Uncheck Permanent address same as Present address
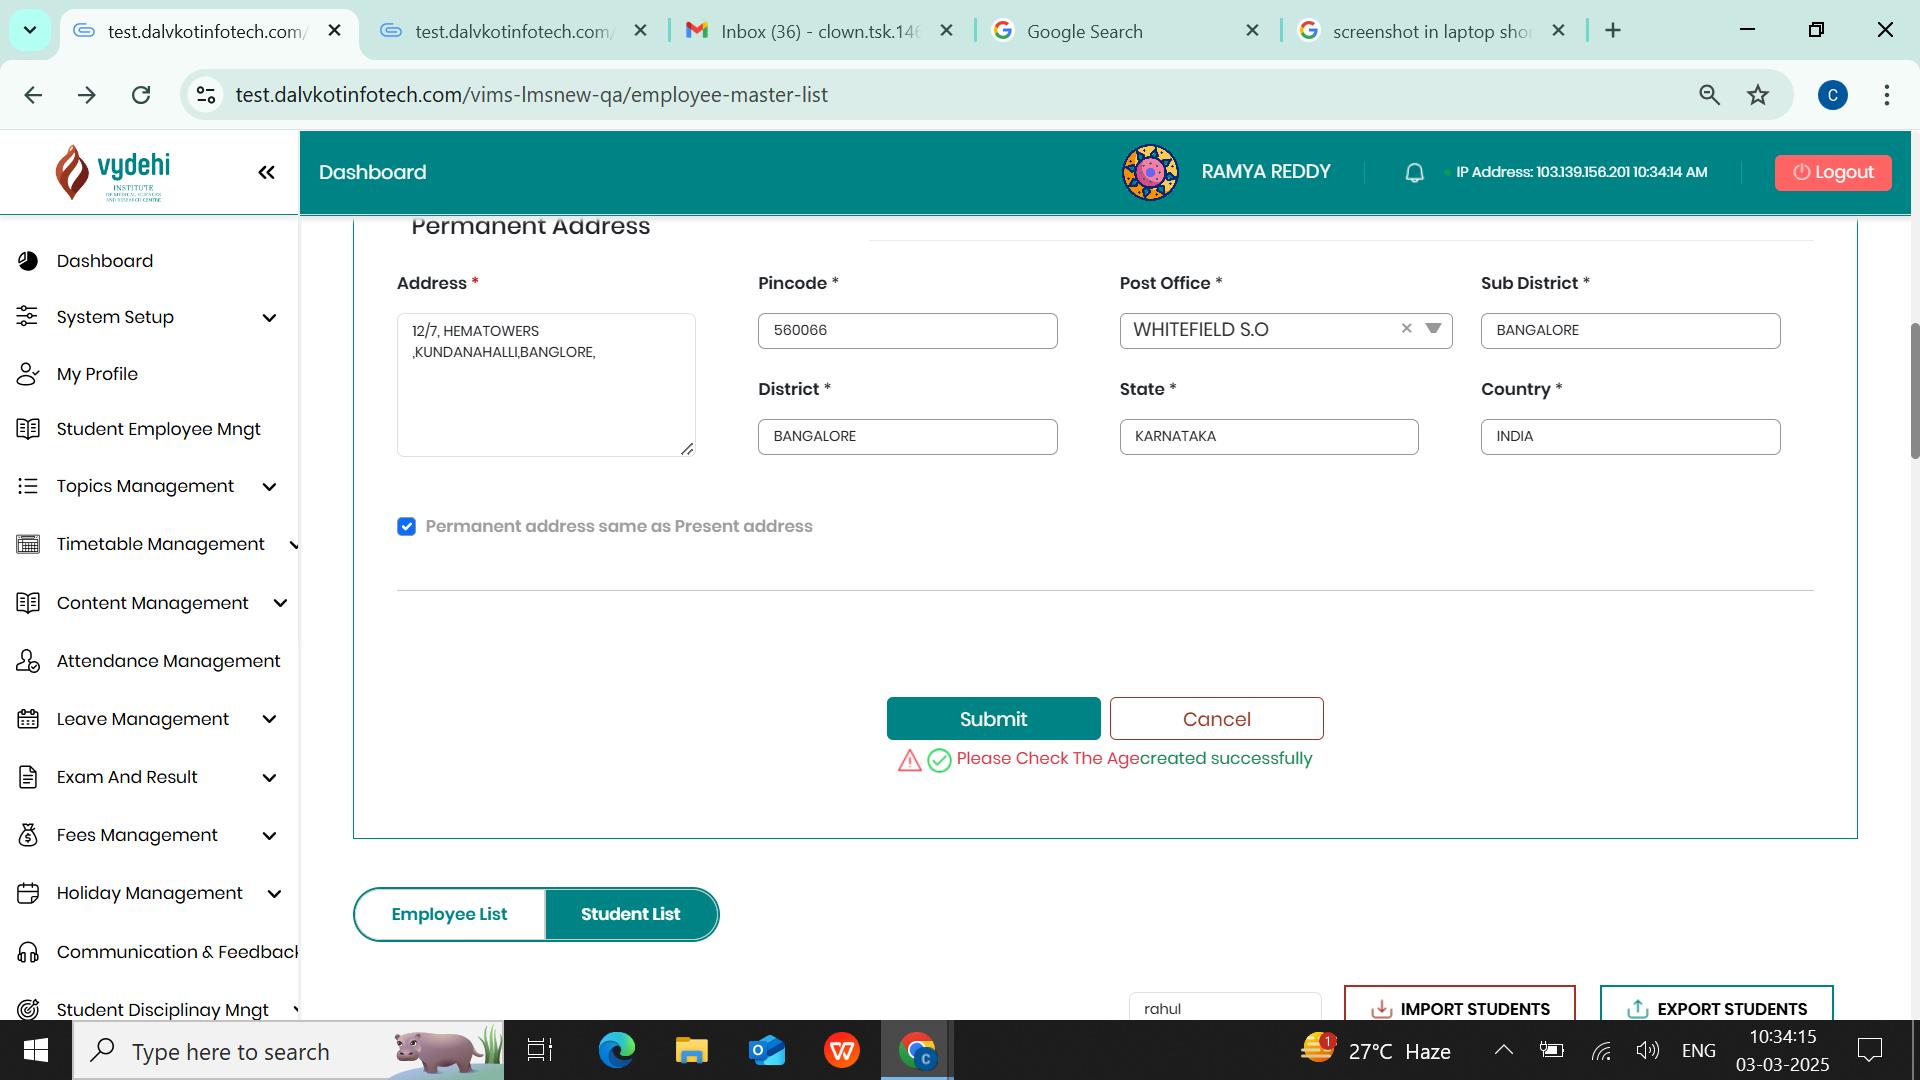Image resolution: width=1920 pixels, height=1080 pixels. tap(406, 527)
